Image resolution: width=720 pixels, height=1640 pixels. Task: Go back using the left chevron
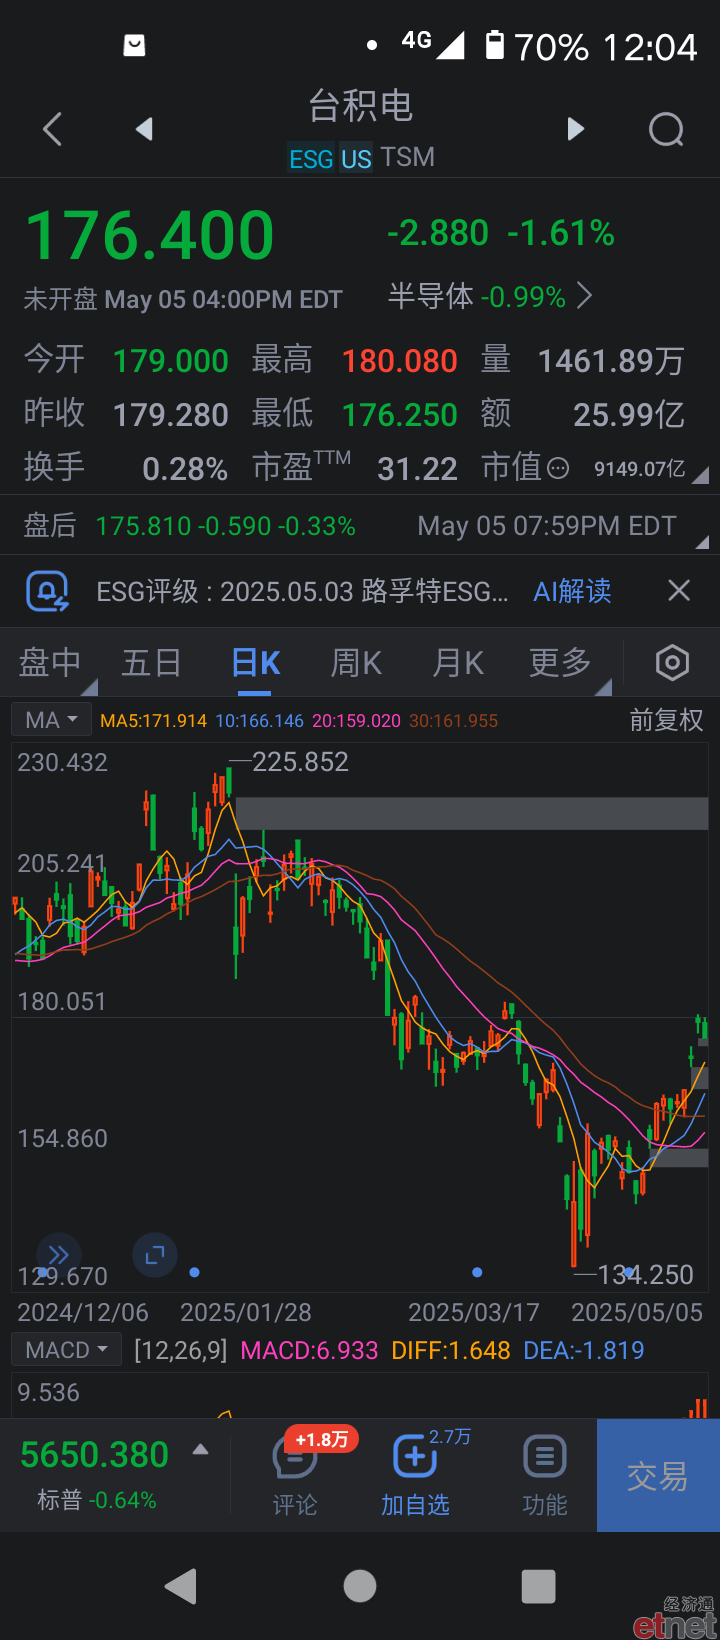point(53,129)
